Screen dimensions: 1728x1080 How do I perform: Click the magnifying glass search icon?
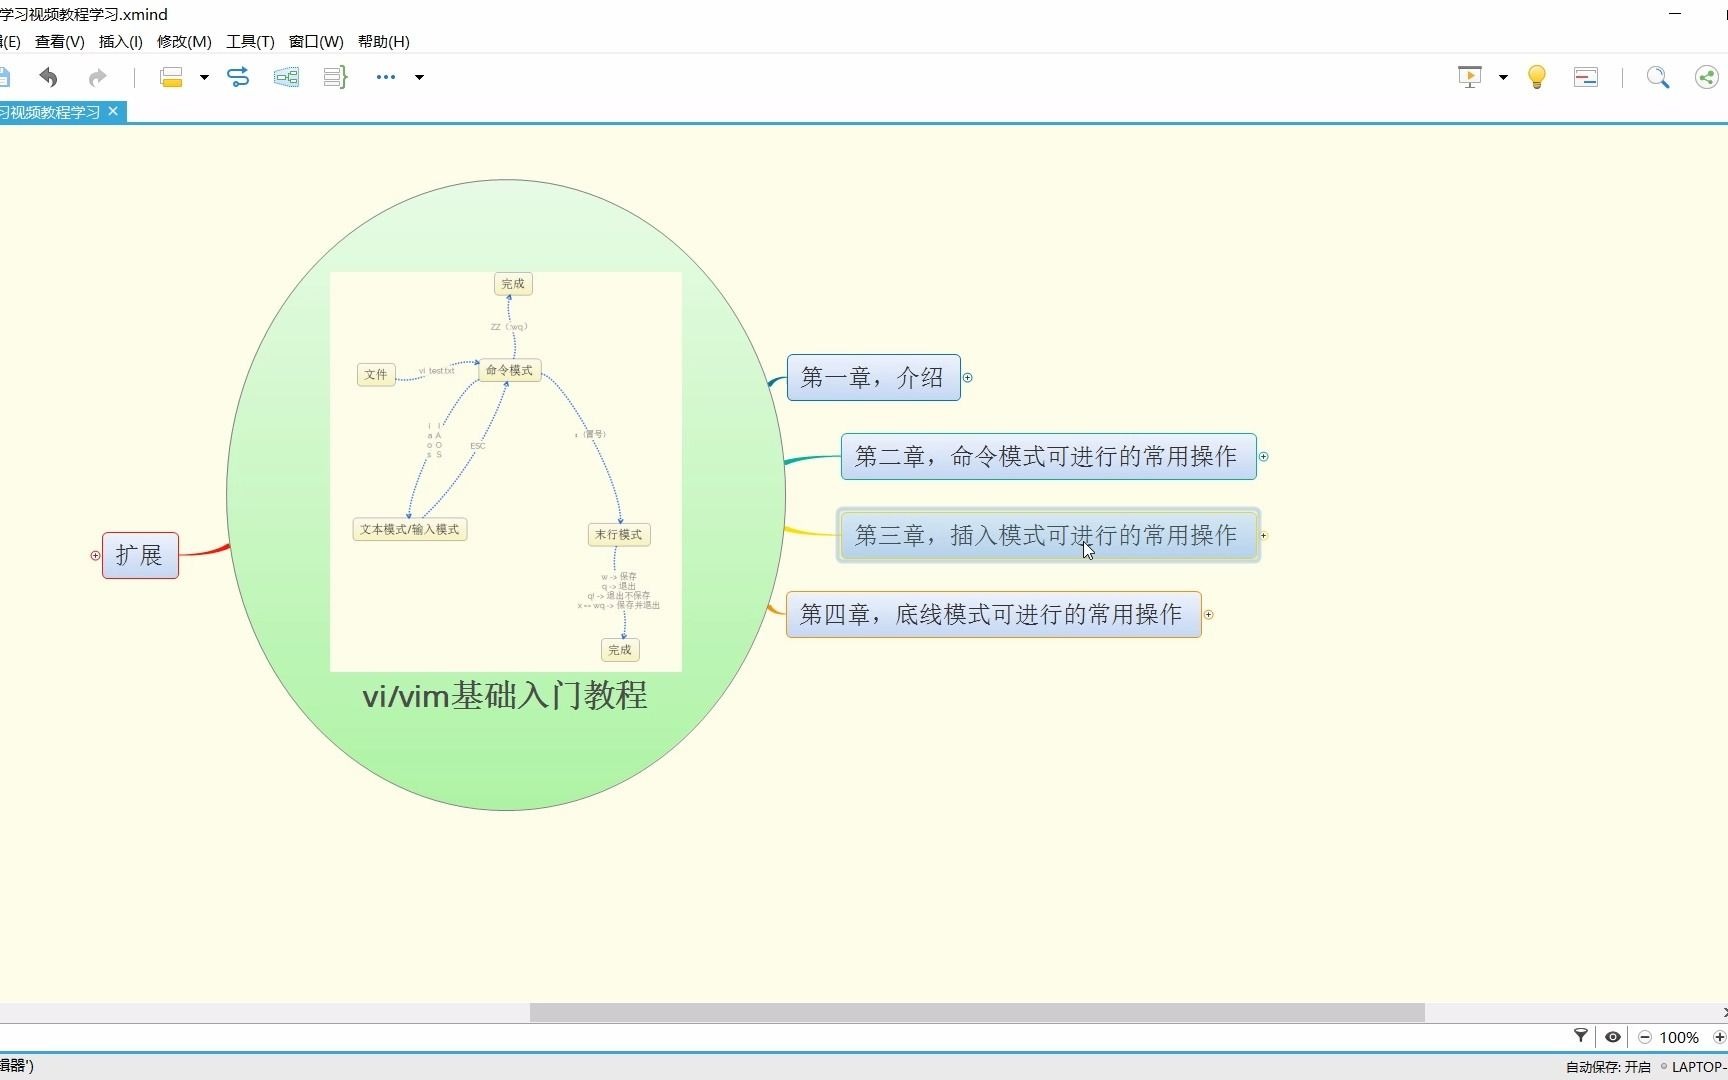click(1657, 77)
